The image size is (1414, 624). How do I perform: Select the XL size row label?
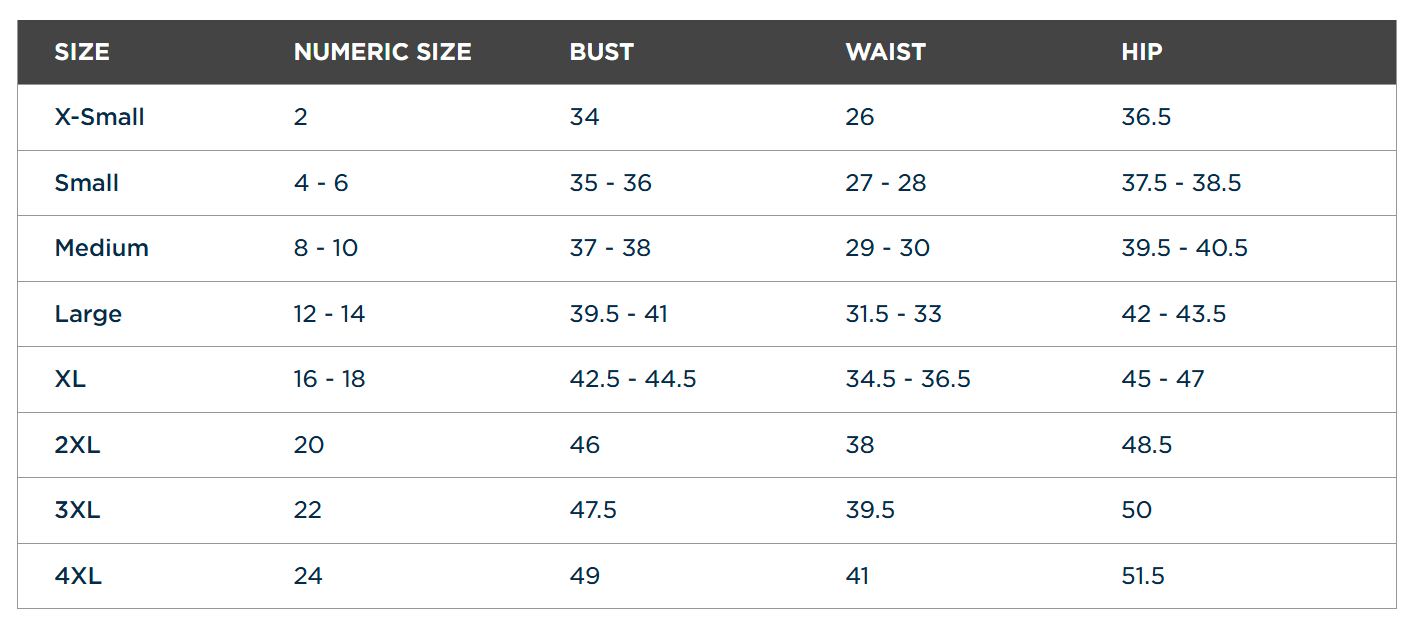pos(70,379)
